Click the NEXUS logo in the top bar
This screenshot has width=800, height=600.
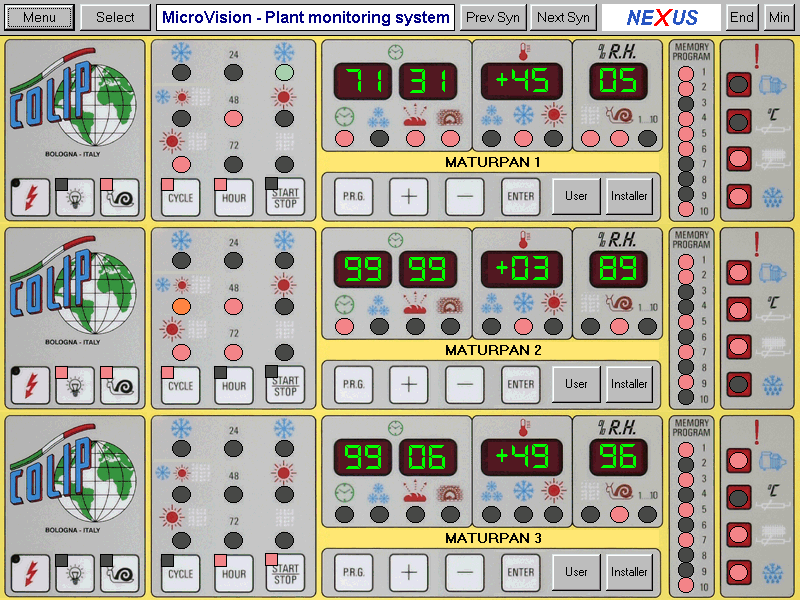pyautogui.click(x=662, y=17)
